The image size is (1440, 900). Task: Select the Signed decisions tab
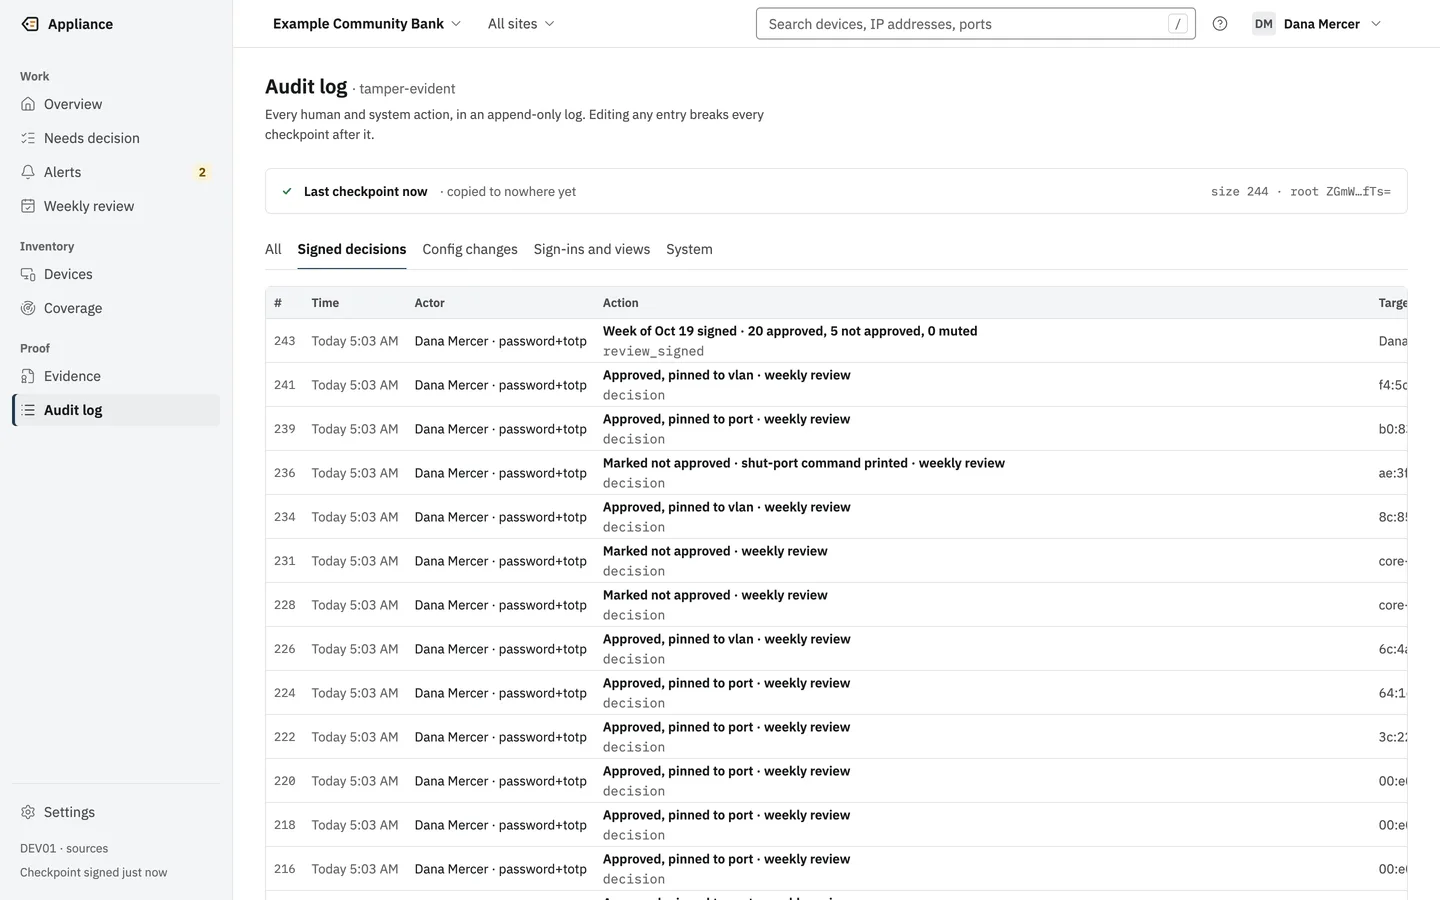[352, 249]
